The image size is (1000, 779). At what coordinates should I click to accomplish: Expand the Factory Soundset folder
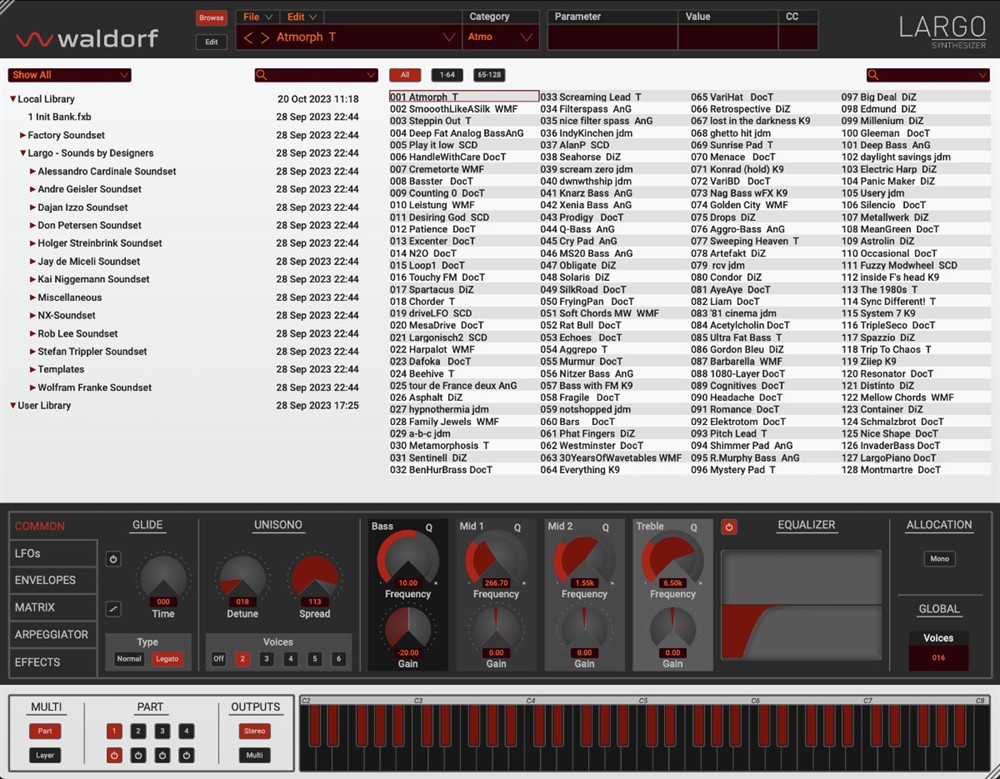(x=23, y=135)
